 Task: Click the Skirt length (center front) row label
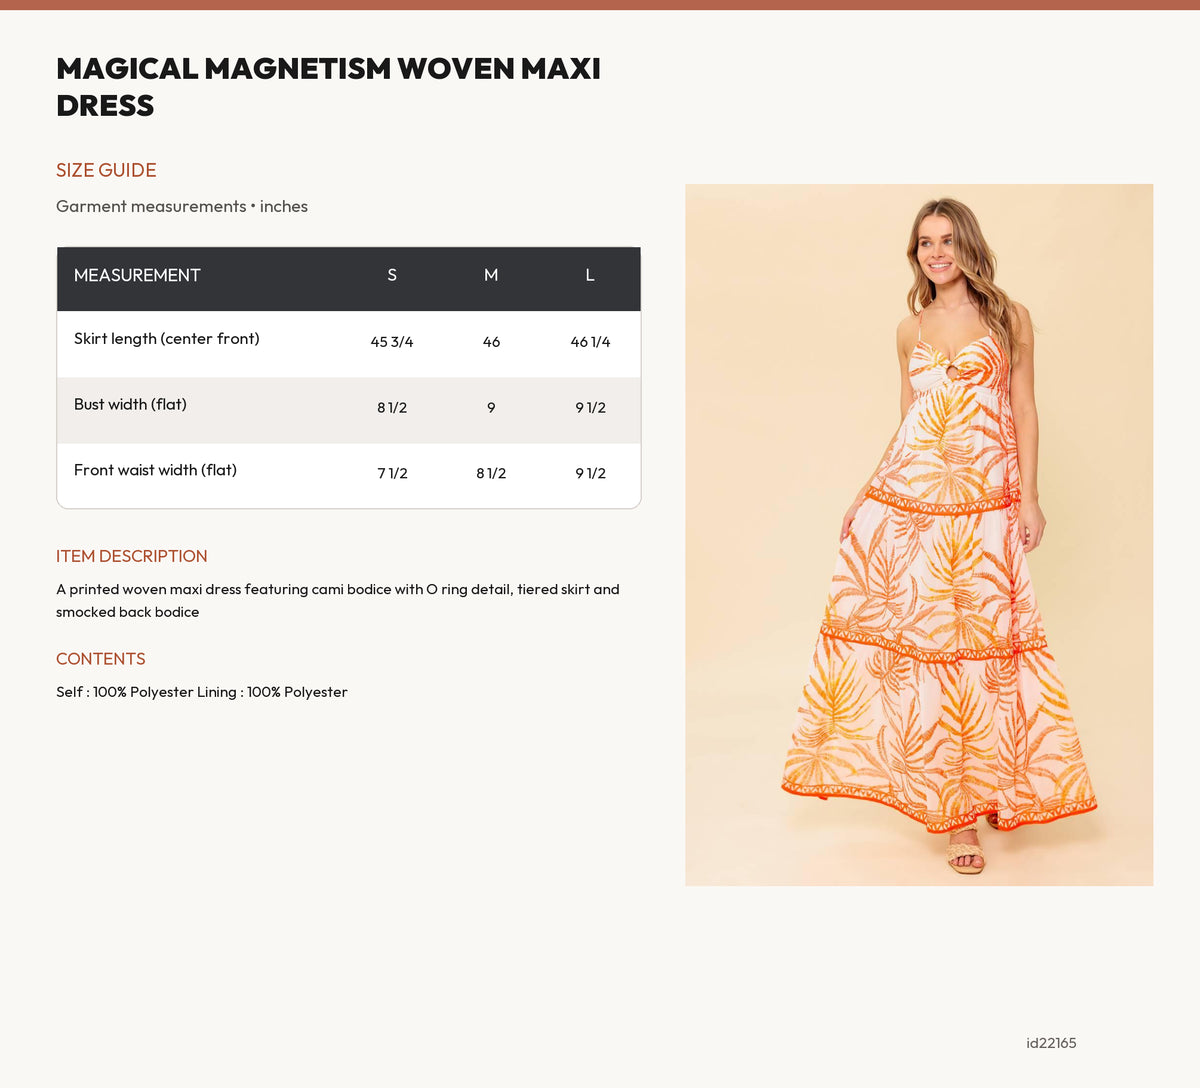167,339
